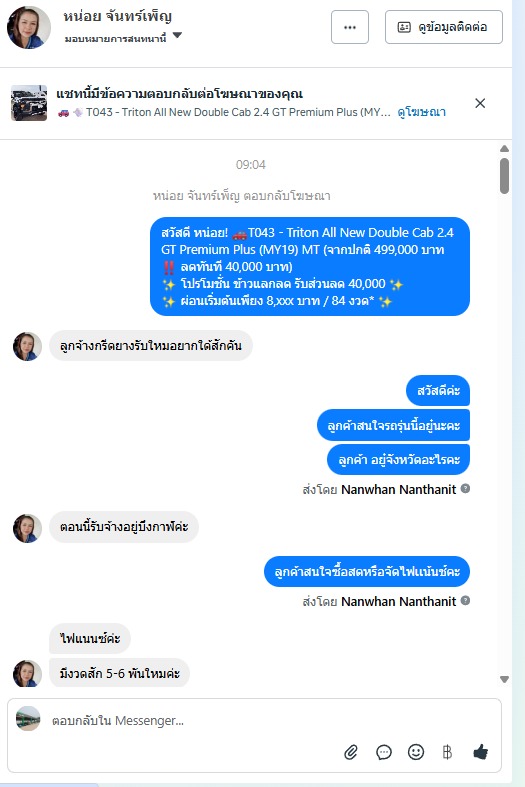
Task: Click the scrollbar up arrow
Action: [x=504, y=149]
